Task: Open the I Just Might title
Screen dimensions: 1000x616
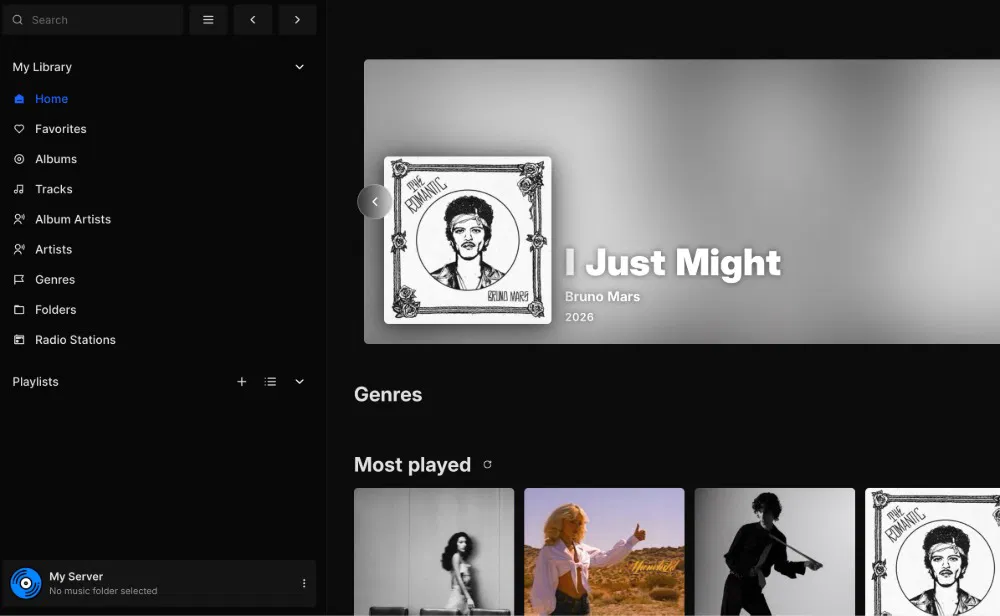Action: 673,263
